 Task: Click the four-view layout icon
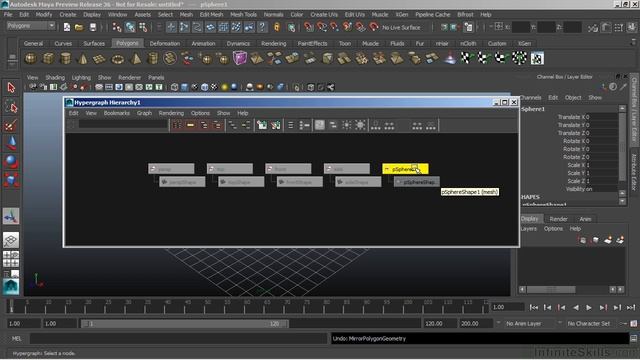pyautogui.click(x=11, y=259)
